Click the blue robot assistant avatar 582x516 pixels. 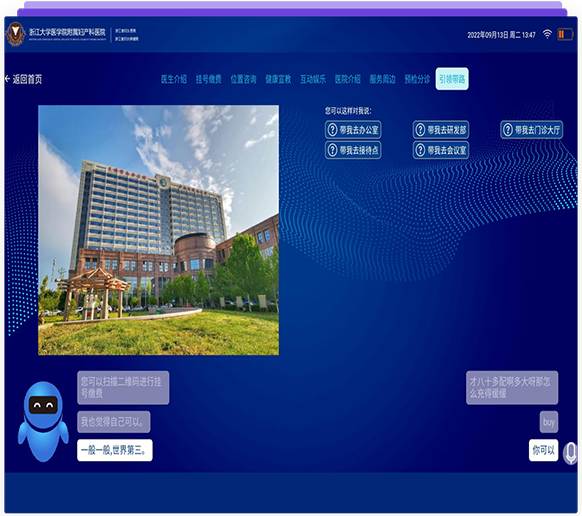pyautogui.click(x=43, y=422)
